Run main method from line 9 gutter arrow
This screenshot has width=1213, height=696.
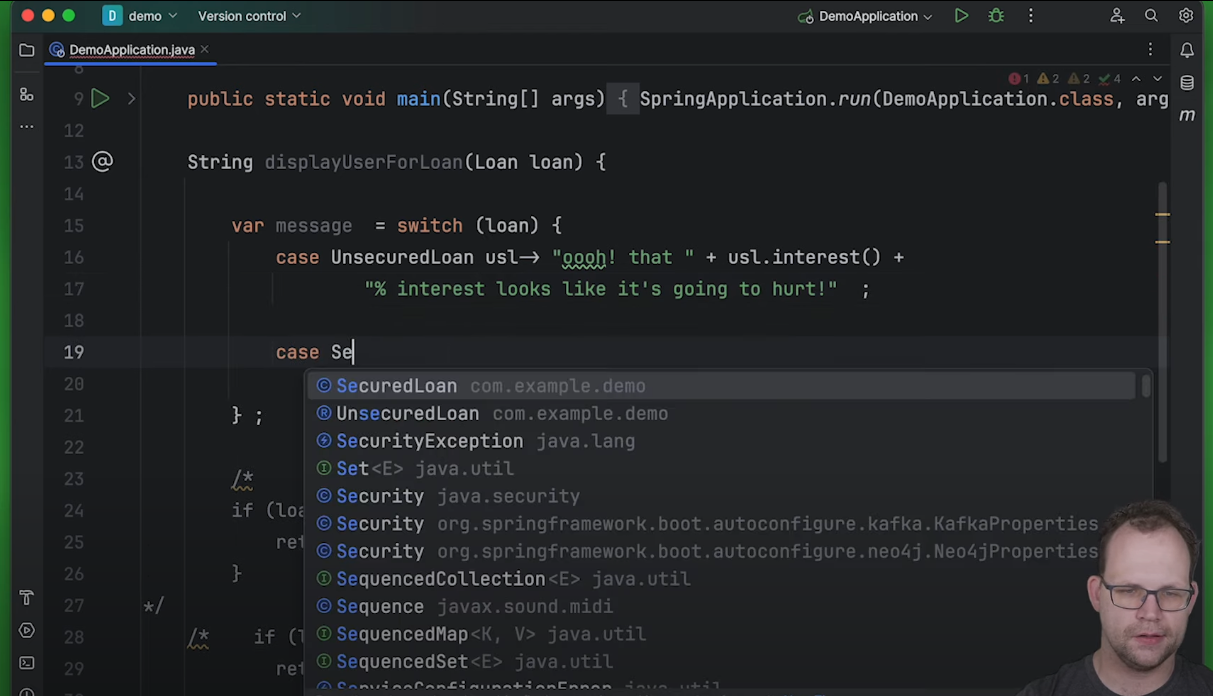[99, 98]
